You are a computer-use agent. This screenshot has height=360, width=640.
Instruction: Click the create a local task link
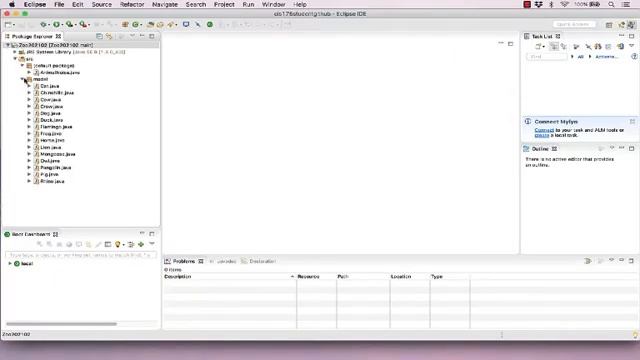542,135
